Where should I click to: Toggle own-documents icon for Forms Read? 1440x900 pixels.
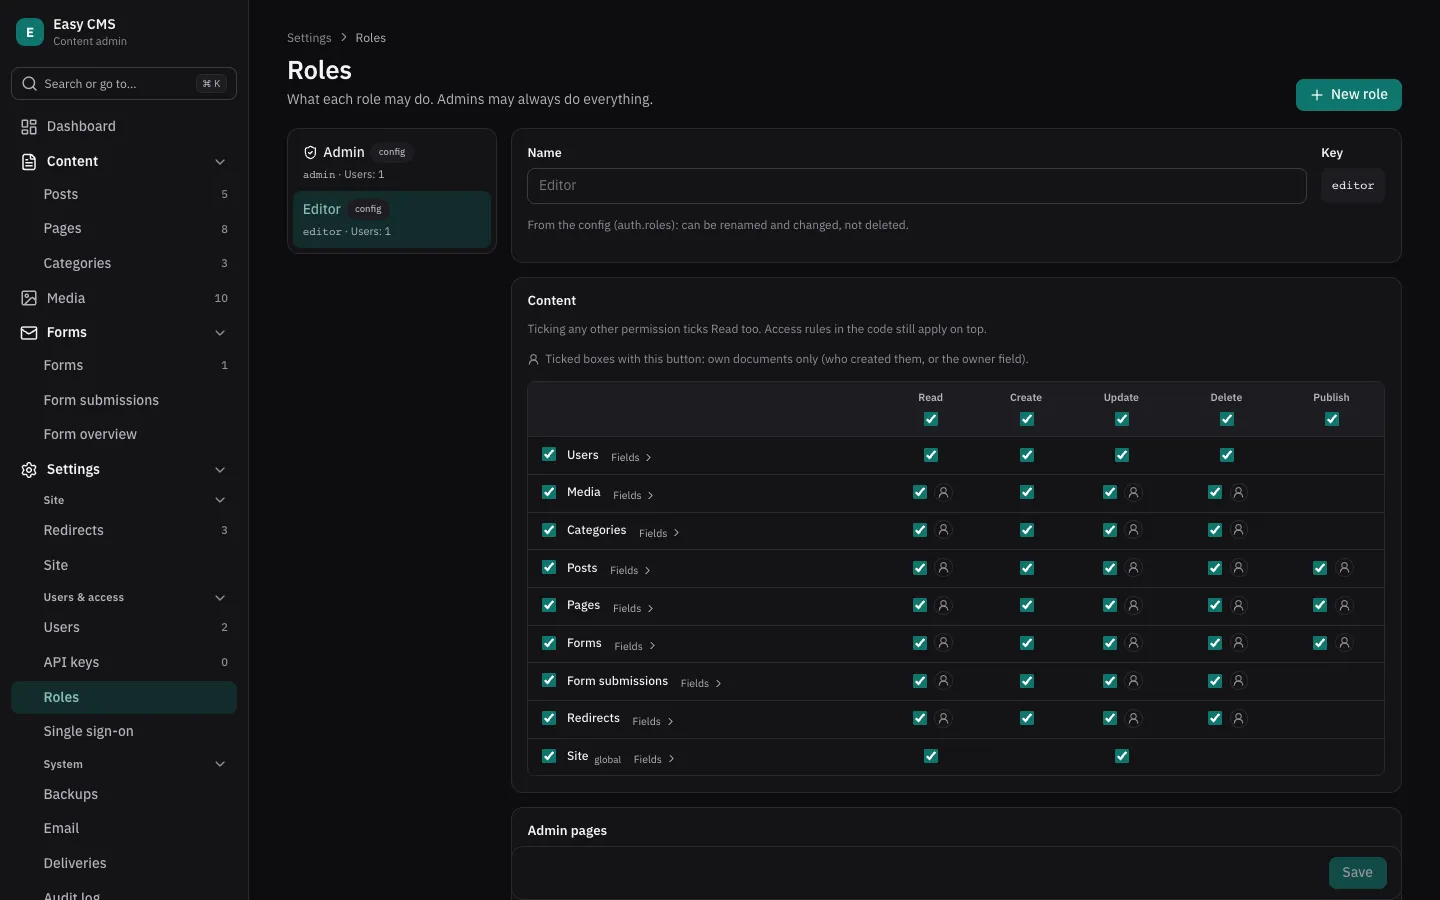pyautogui.click(x=943, y=643)
